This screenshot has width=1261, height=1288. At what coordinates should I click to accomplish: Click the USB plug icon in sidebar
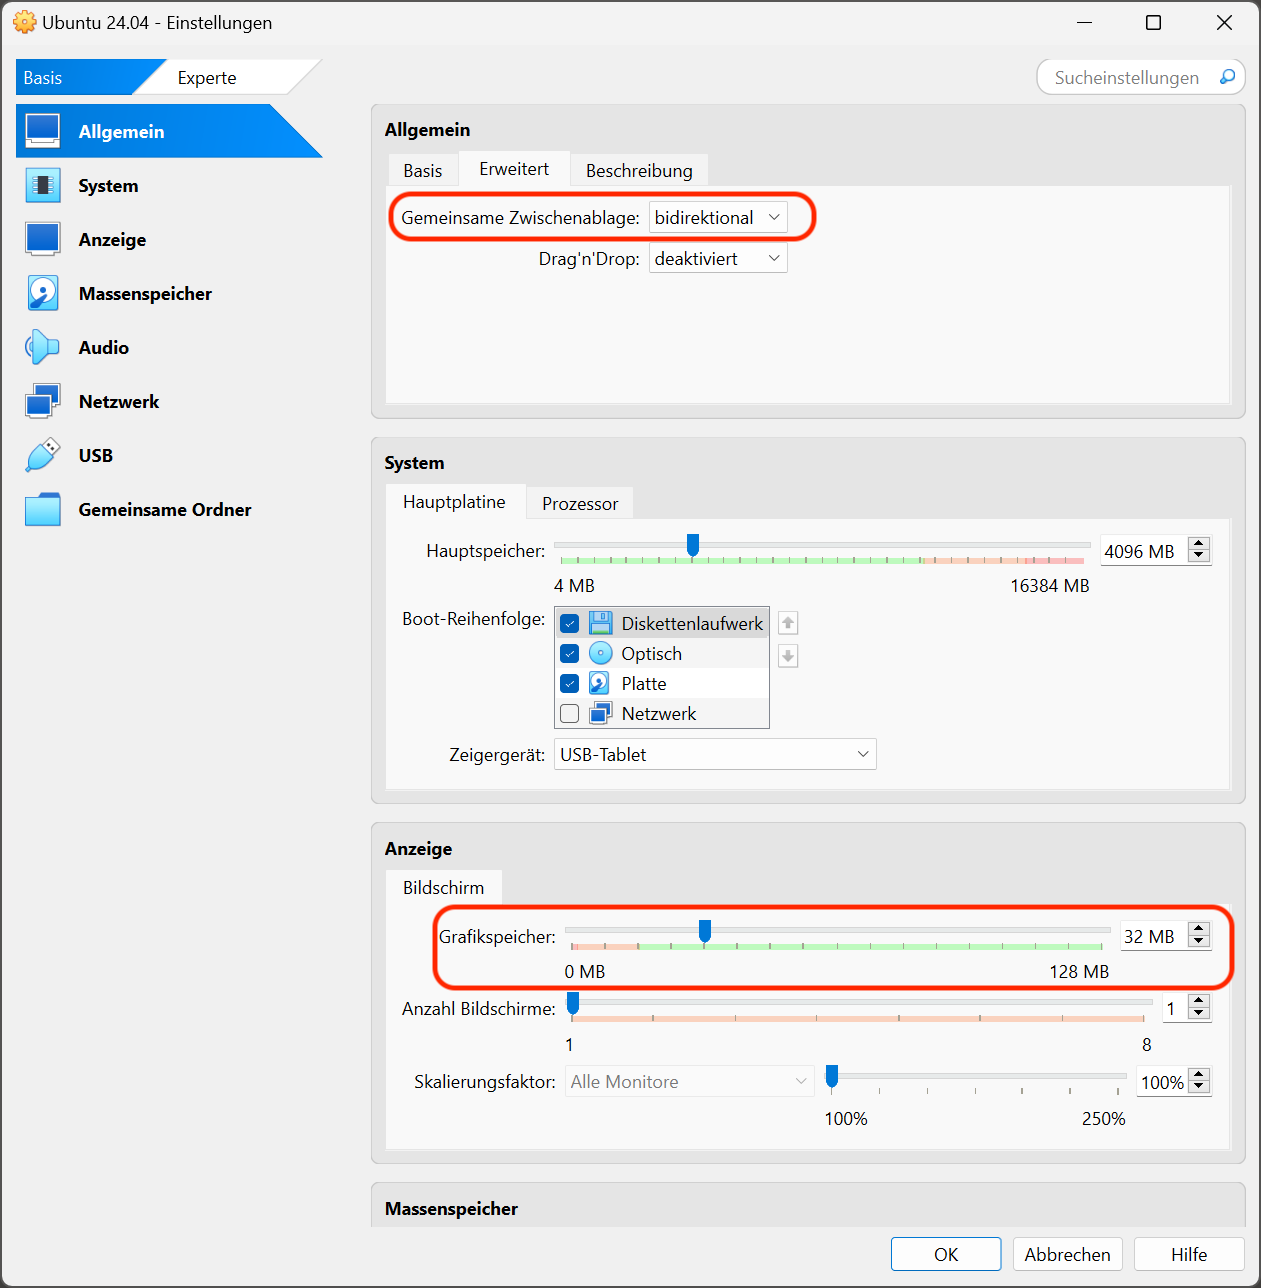(x=43, y=455)
